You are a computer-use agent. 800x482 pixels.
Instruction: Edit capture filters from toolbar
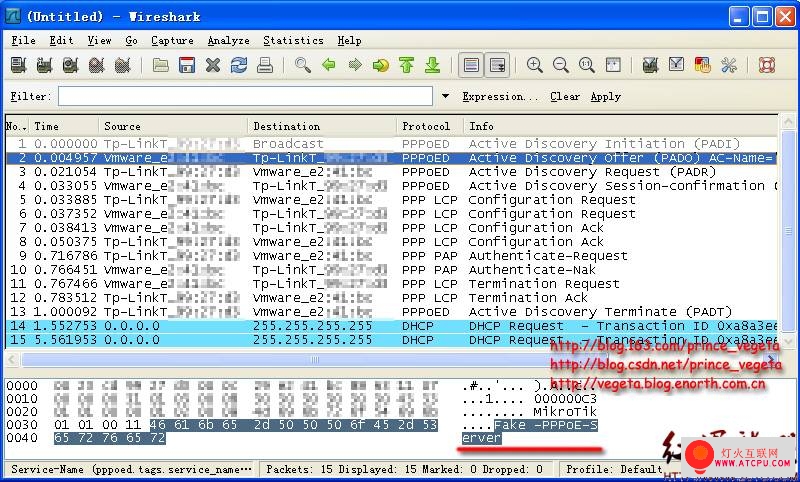(x=651, y=65)
